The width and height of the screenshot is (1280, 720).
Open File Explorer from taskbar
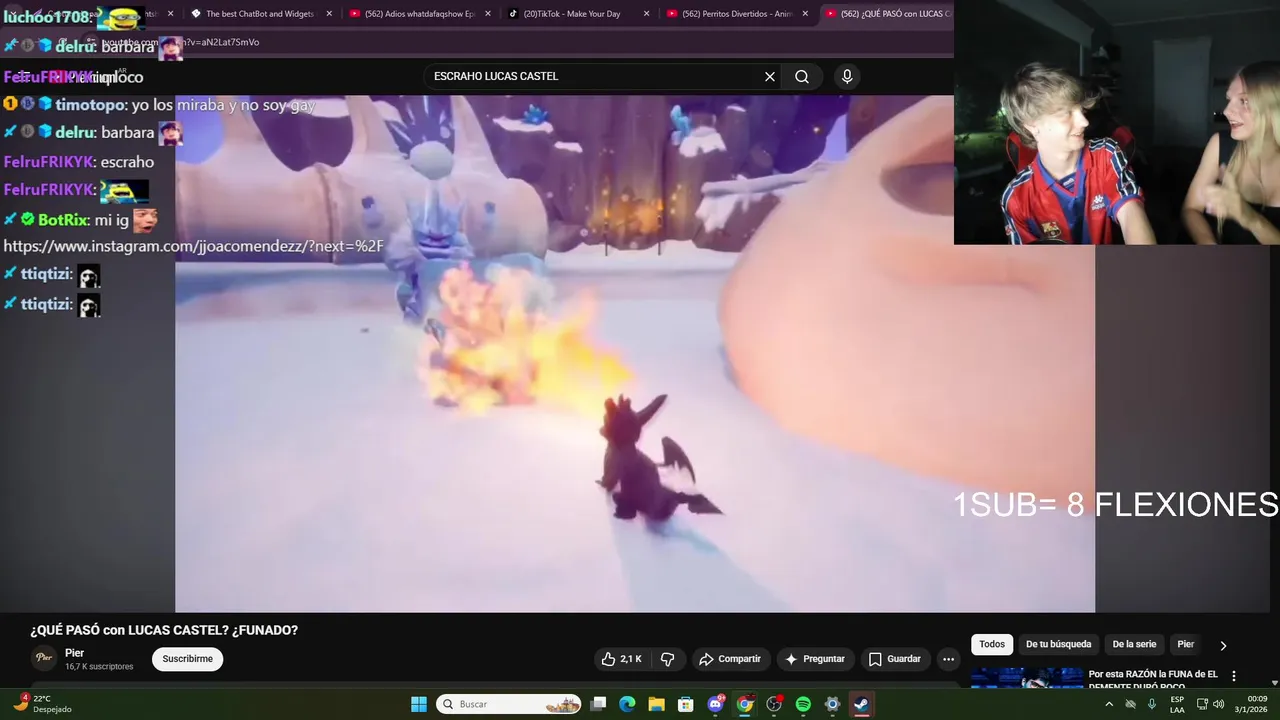(656, 704)
